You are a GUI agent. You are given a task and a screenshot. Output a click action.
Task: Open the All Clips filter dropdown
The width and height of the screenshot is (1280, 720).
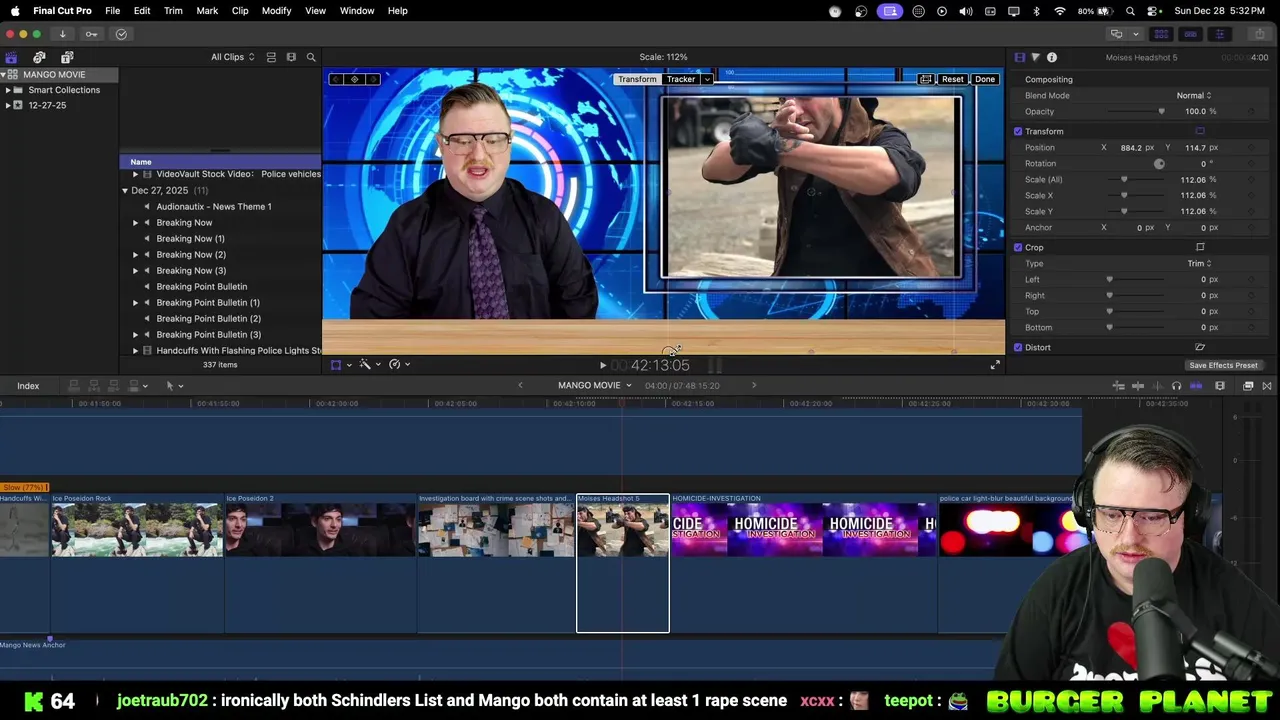coord(232,57)
